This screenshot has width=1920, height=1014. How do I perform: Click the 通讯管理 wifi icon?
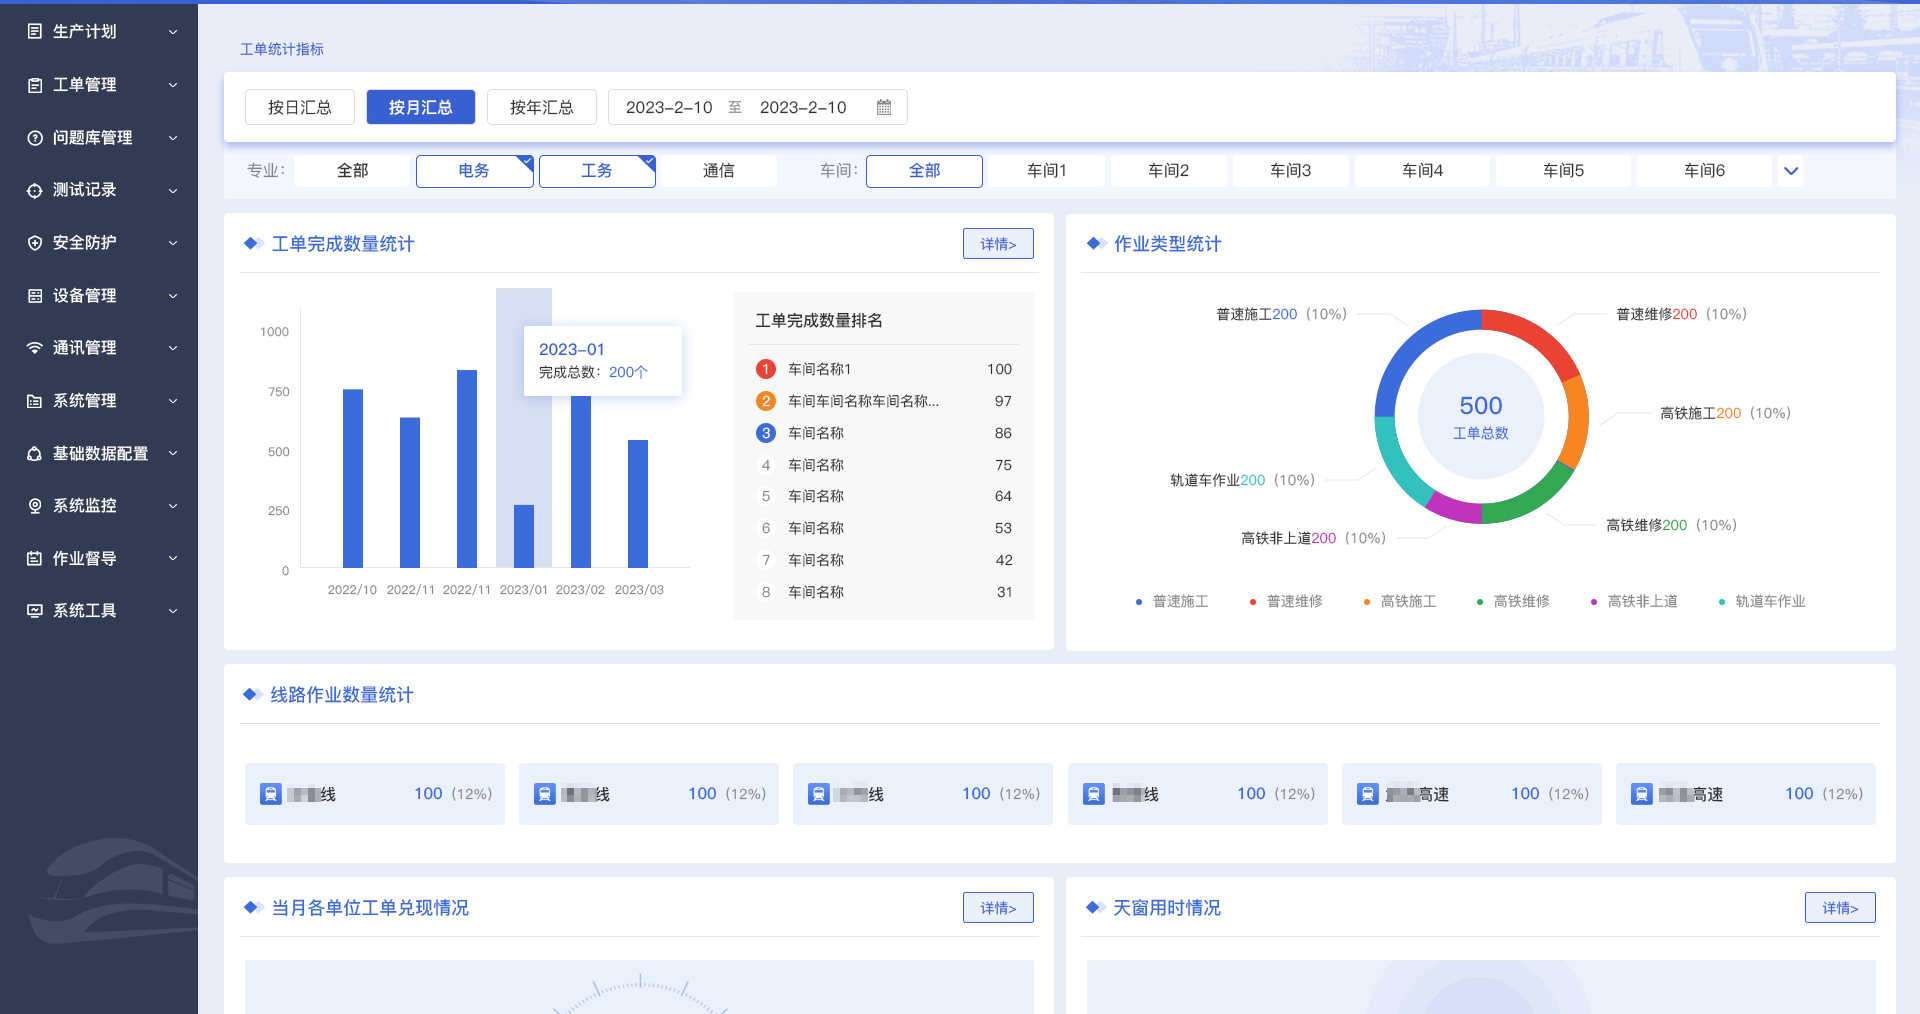(35, 348)
